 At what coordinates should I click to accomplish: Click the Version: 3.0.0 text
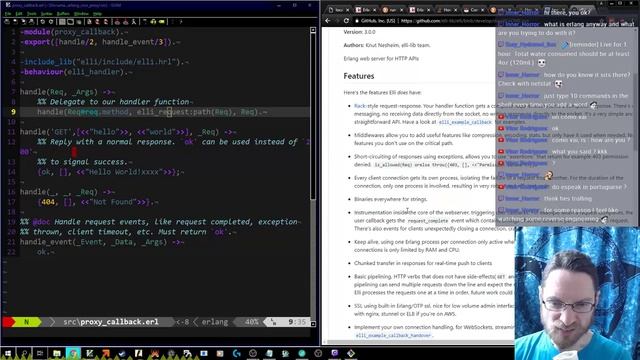coord(359,32)
